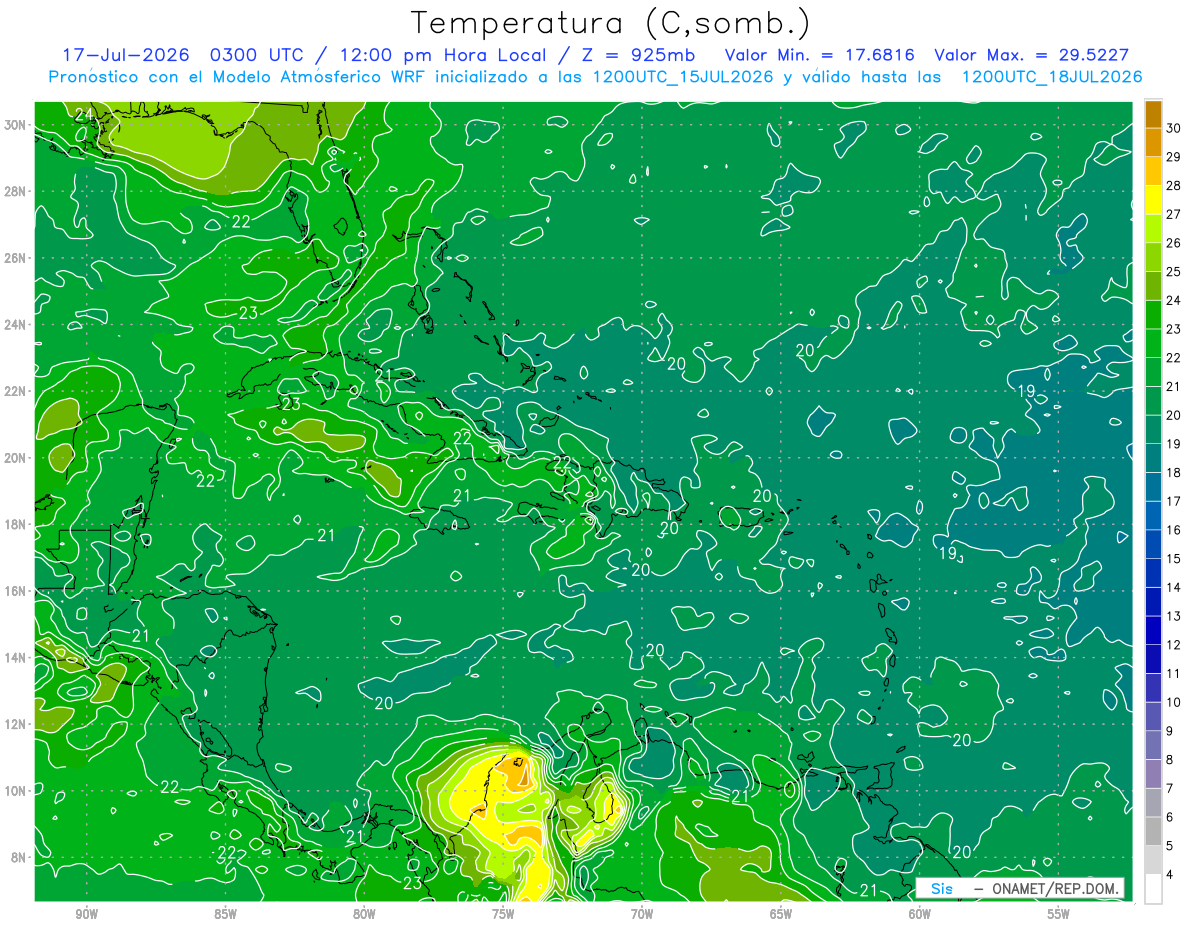Image resolution: width=1200 pixels, height=927 pixels.
Task: Click the '70W' longitude axis label
Action: pyautogui.click(x=642, y=914)
